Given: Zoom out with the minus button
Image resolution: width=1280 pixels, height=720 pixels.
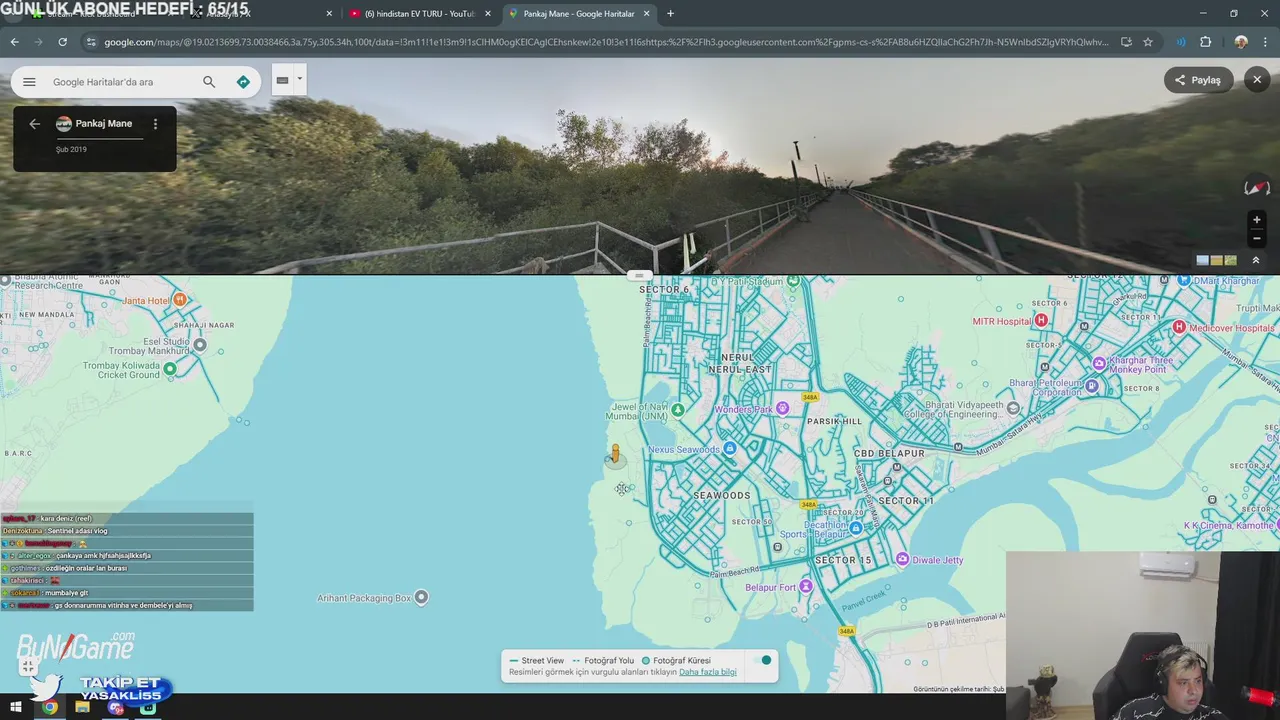Looking at the screenshot, I should tap(1257, 238).
